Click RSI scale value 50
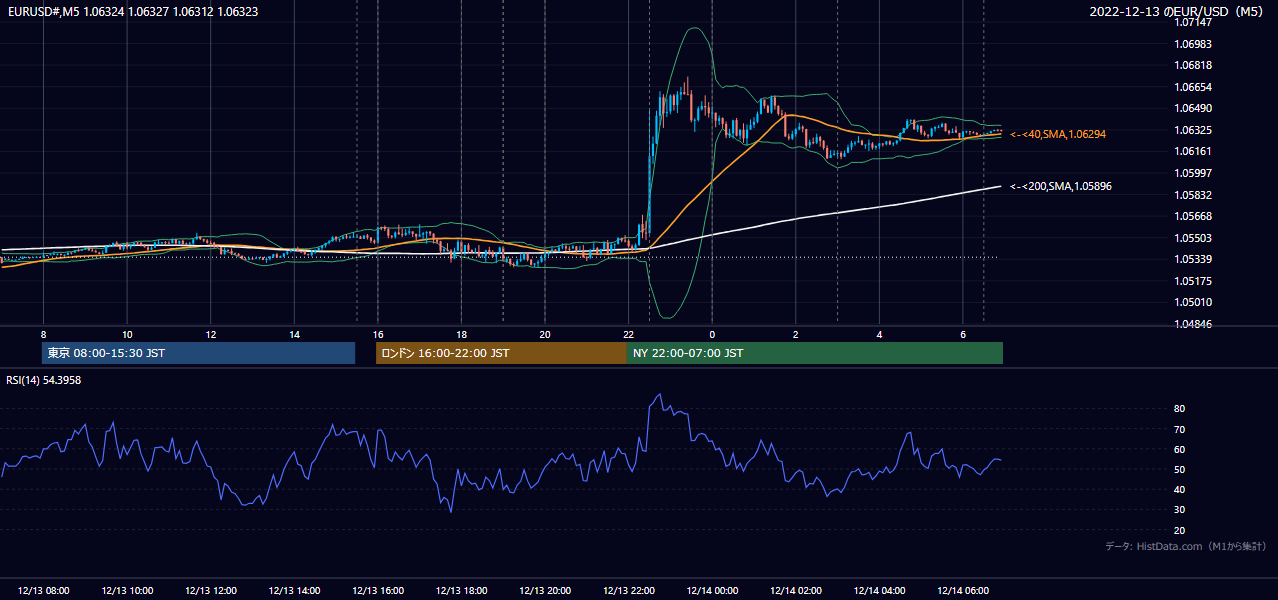The image size is (1278, 600). 1180,469
